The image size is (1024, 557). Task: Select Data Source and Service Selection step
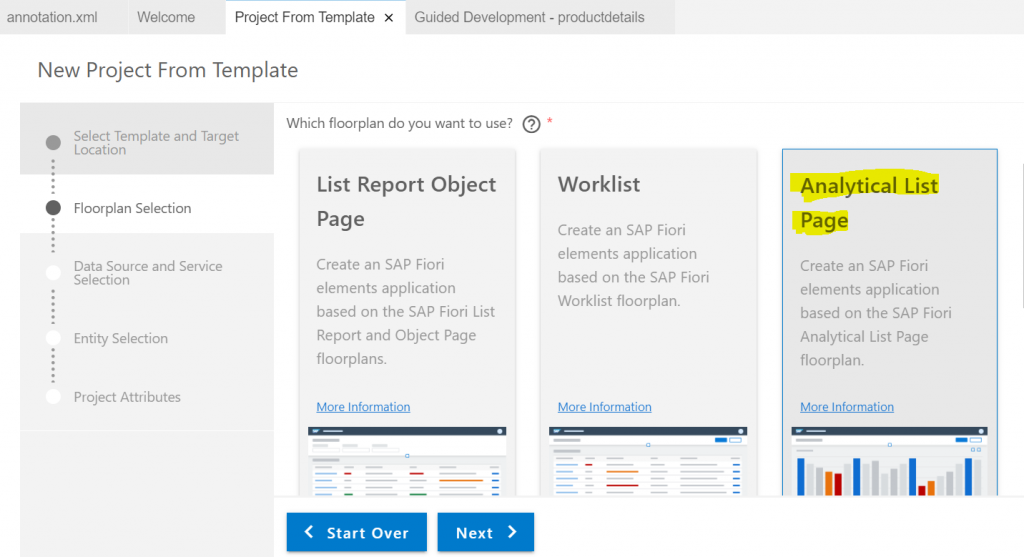147,273
